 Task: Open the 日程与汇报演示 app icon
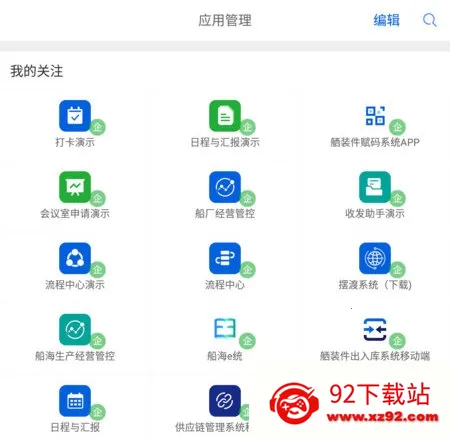(225, 116)
